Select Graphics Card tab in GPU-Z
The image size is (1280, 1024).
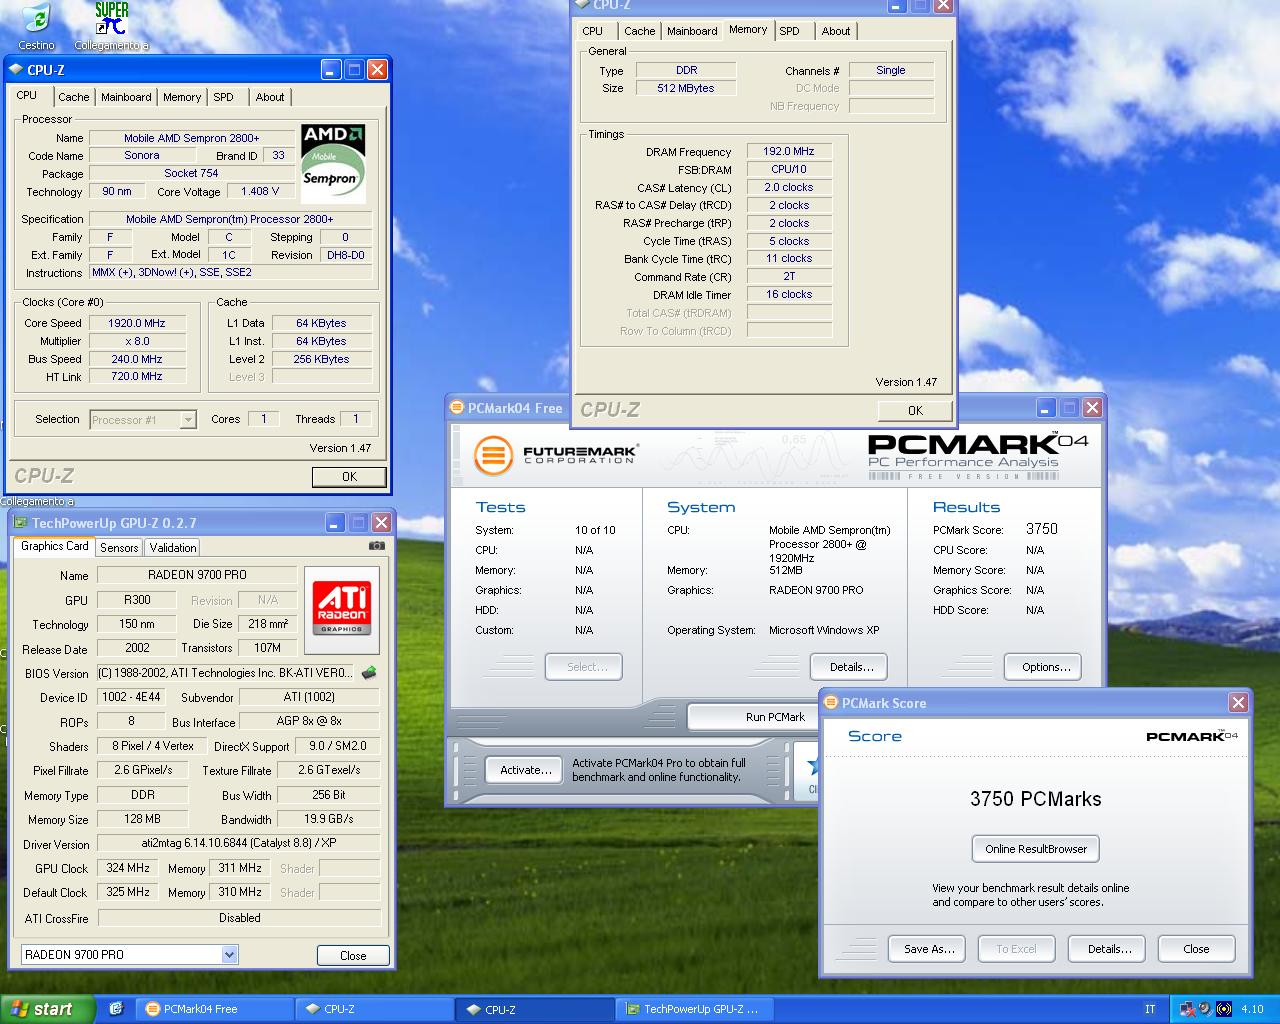point(54,546)
